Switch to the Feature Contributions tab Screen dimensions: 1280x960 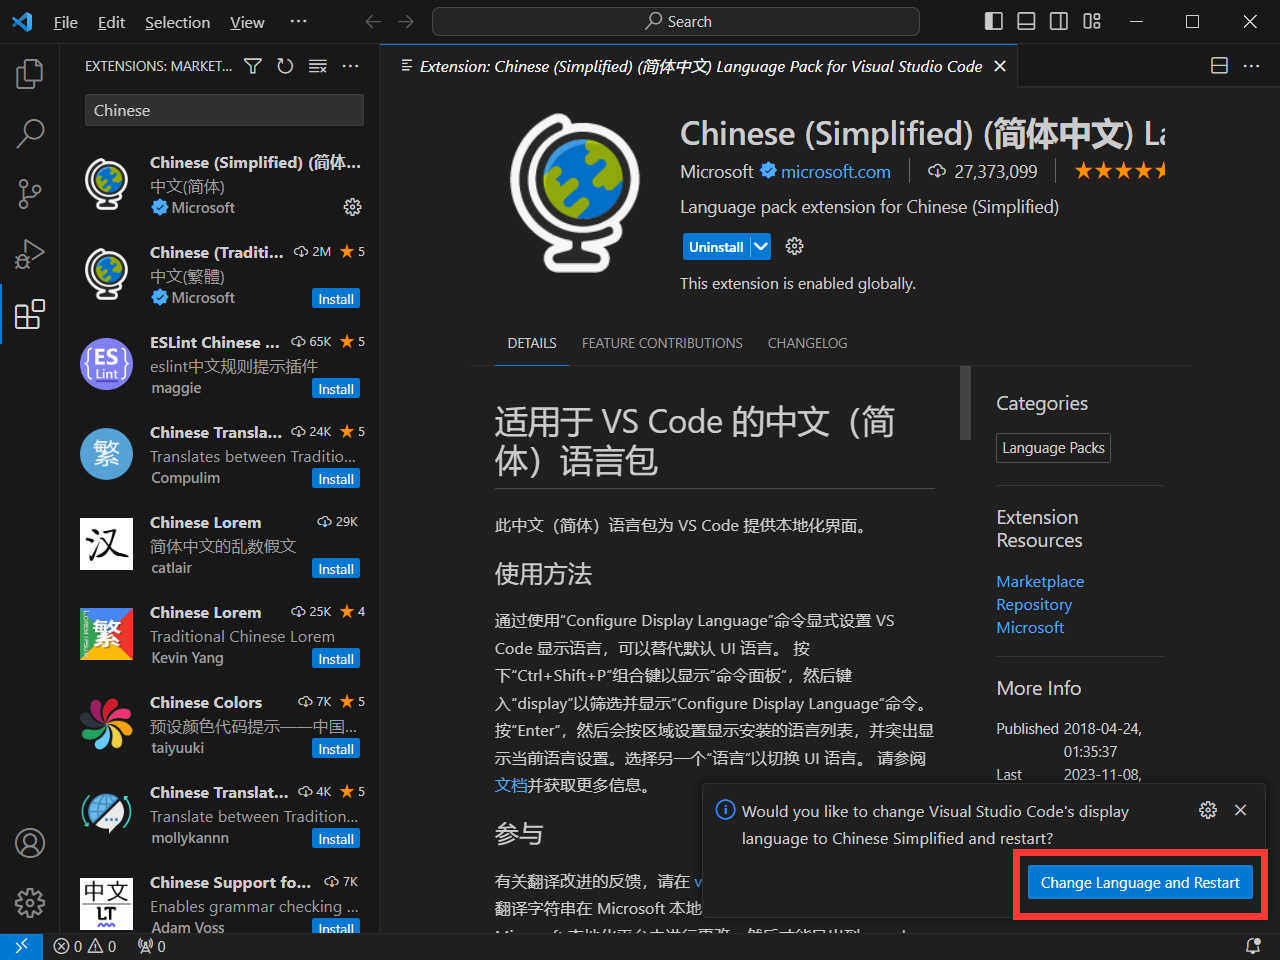(662, 343)
